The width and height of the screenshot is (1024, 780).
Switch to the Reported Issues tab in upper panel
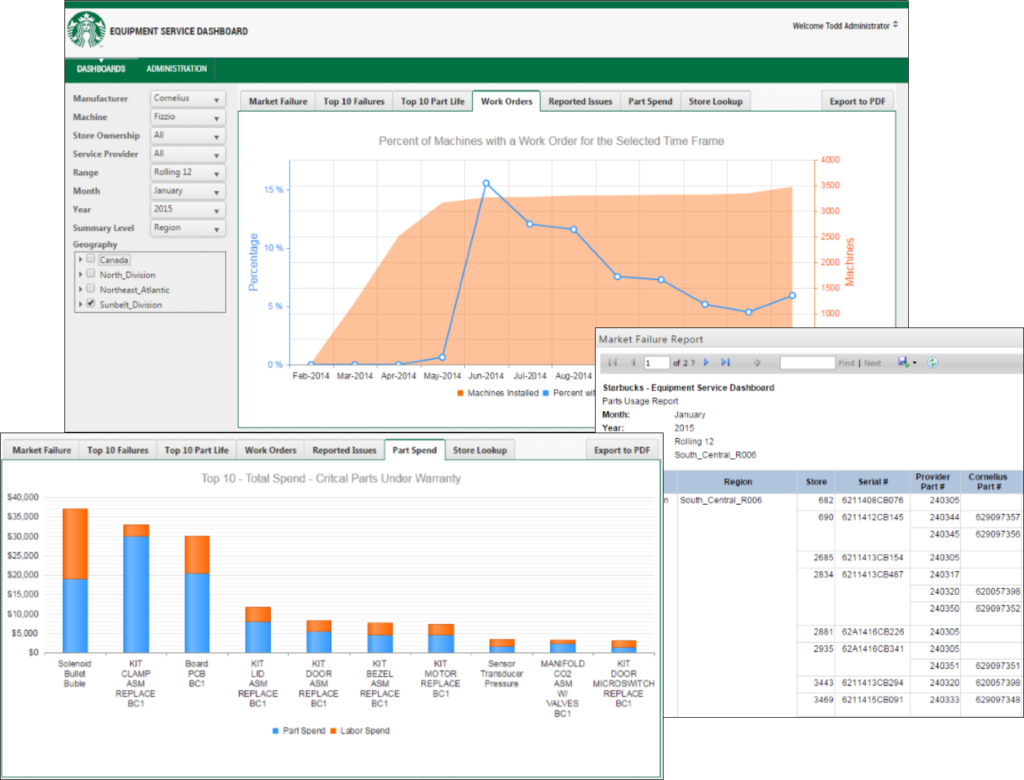tap(580, 101)
